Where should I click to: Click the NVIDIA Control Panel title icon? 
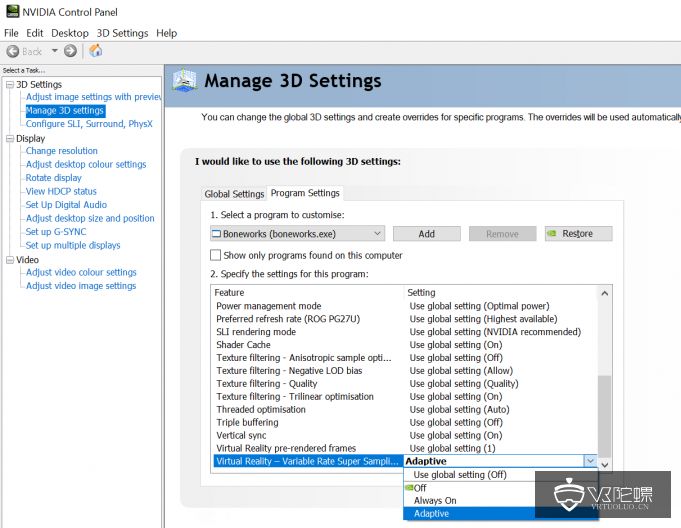(x=13, y=12)
